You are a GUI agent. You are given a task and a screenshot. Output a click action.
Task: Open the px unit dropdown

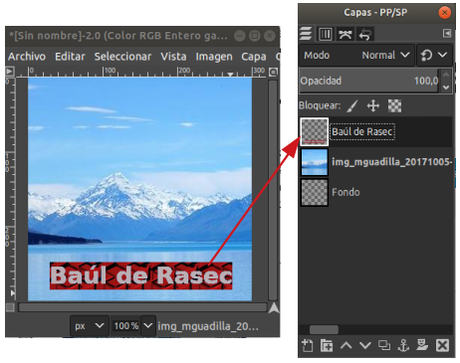click(x=89, y=325)
